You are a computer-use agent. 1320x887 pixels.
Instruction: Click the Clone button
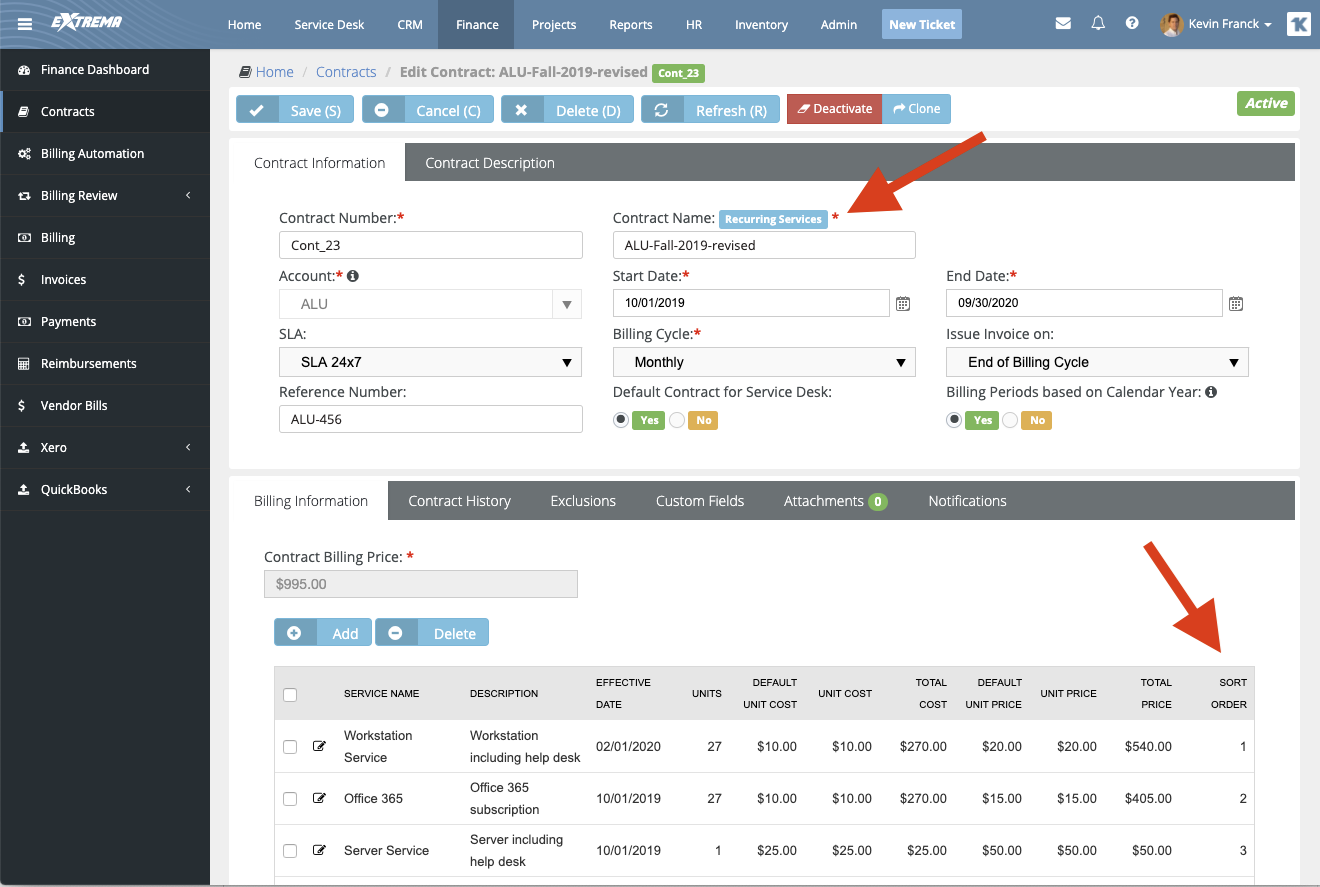click(916, 109)
